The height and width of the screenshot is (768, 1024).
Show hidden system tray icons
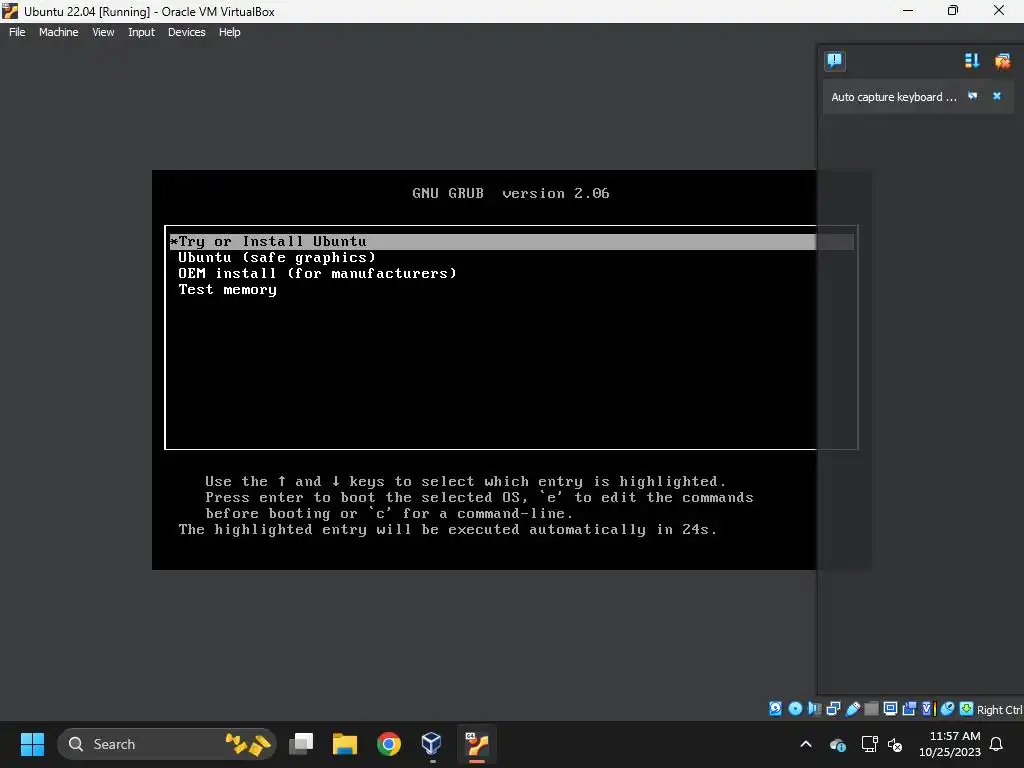pyautogui.click(x=806, y=744)
